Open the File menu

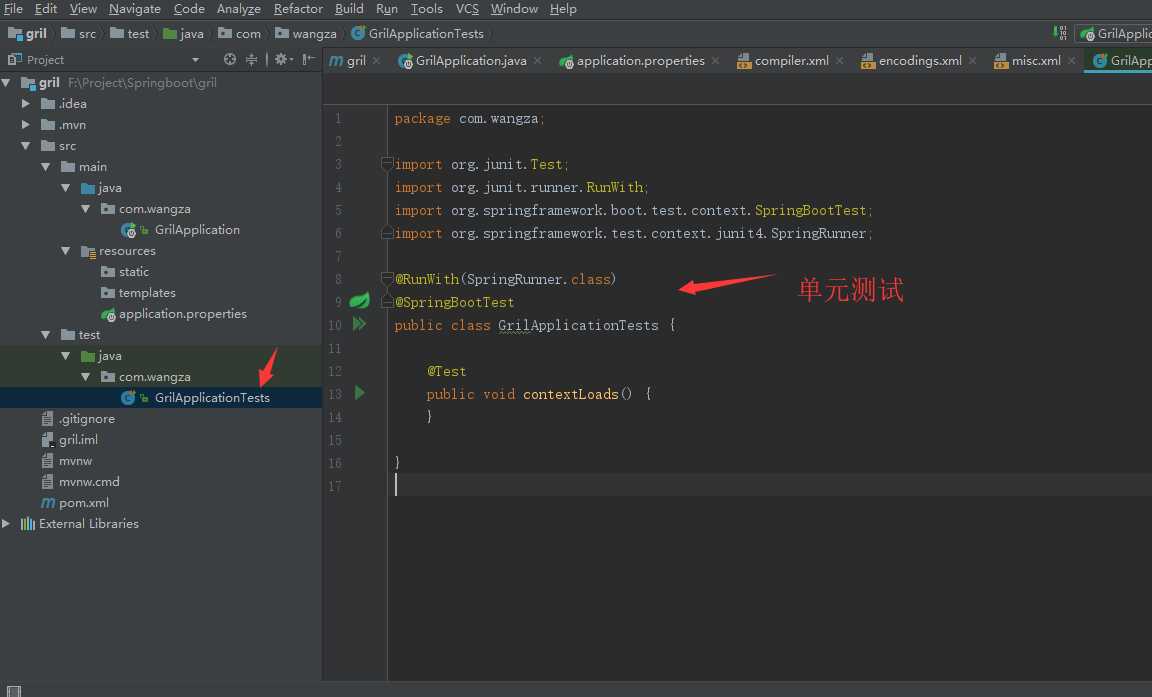coord(13,9)
